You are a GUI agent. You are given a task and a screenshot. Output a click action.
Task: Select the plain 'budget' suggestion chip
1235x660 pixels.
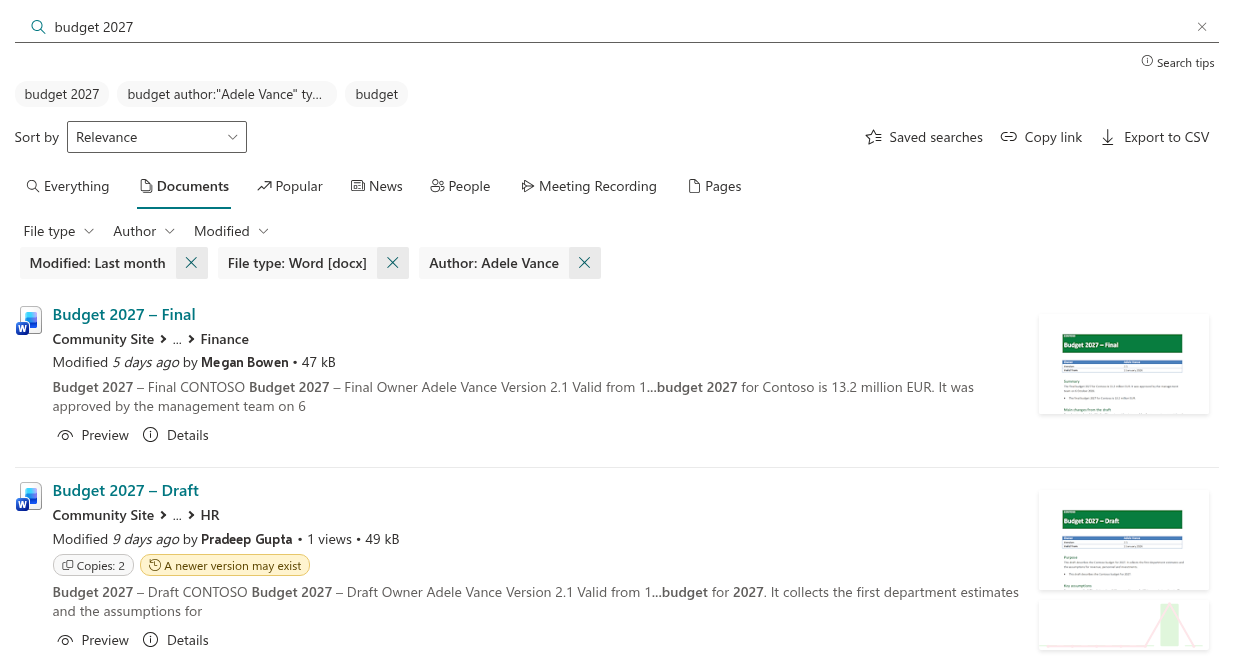tap(376, 94)
